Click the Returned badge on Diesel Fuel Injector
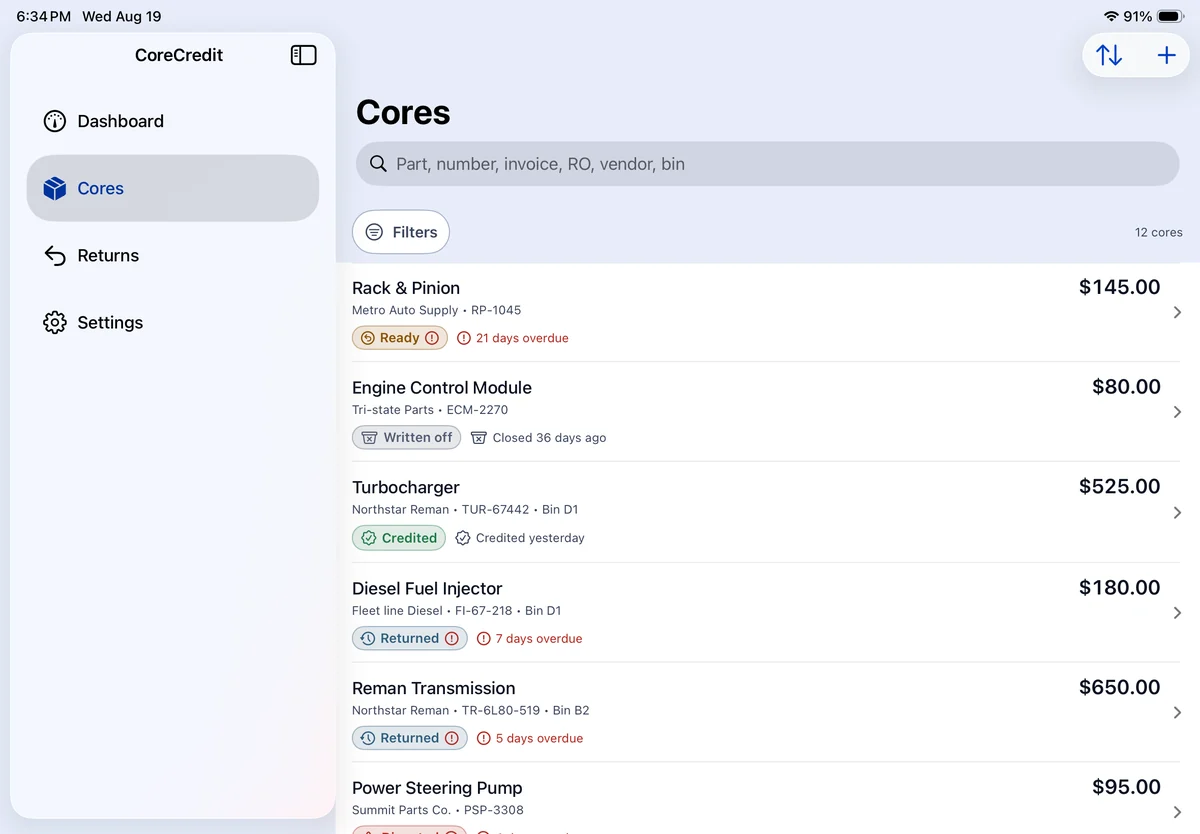The height and width of the screenshot is (834, 1200). pos(410,638)
